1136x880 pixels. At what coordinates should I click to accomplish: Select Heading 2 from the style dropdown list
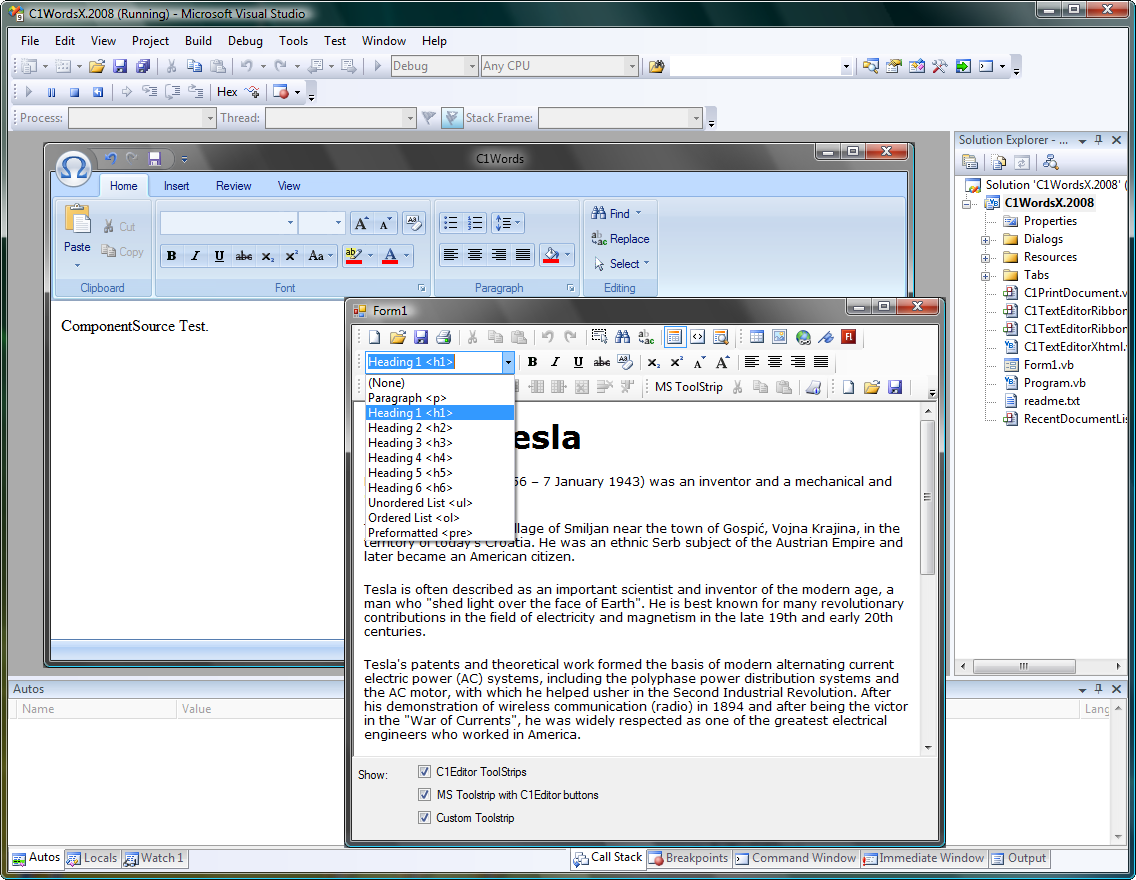point(409,427)
